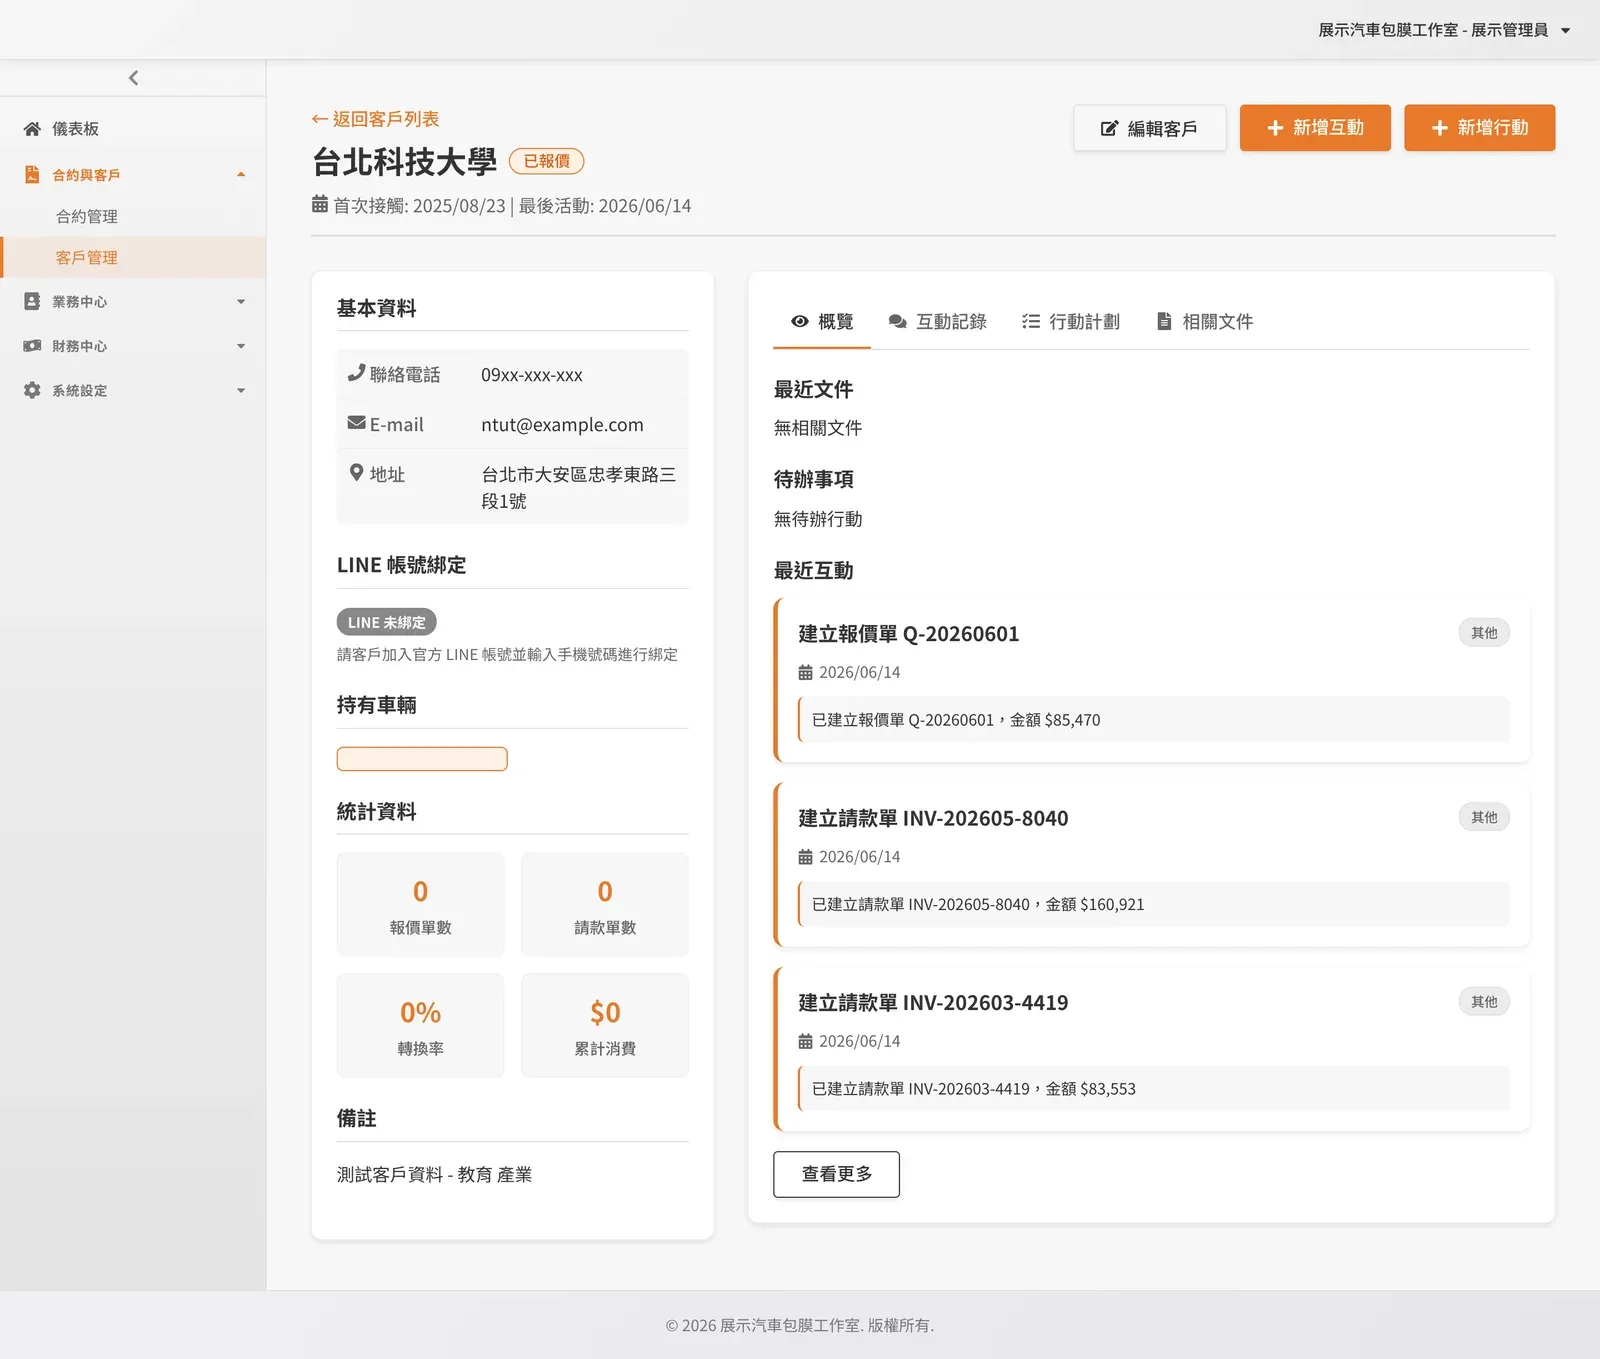
Task: Click phone number 09xx-xxx-xxx
Action: [532, 375]
